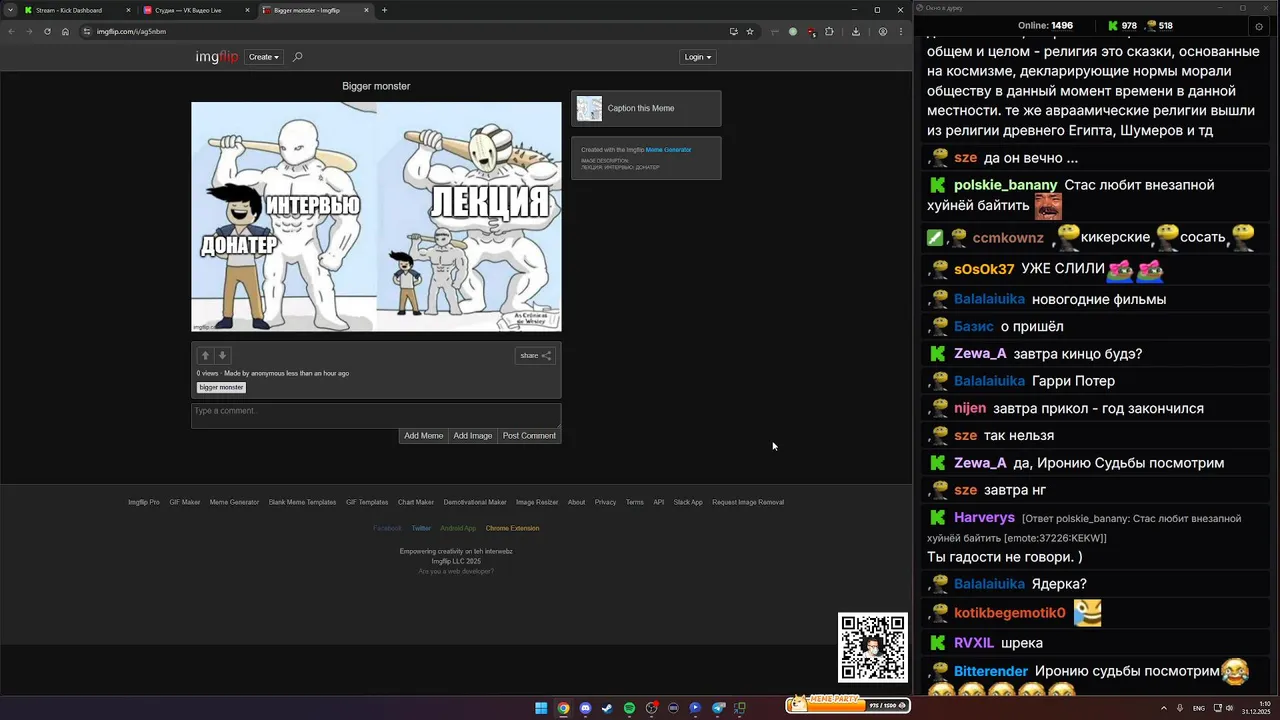Focus the Type a comment field
This screenshot has height=720, width=1280.
coord(376,414)
